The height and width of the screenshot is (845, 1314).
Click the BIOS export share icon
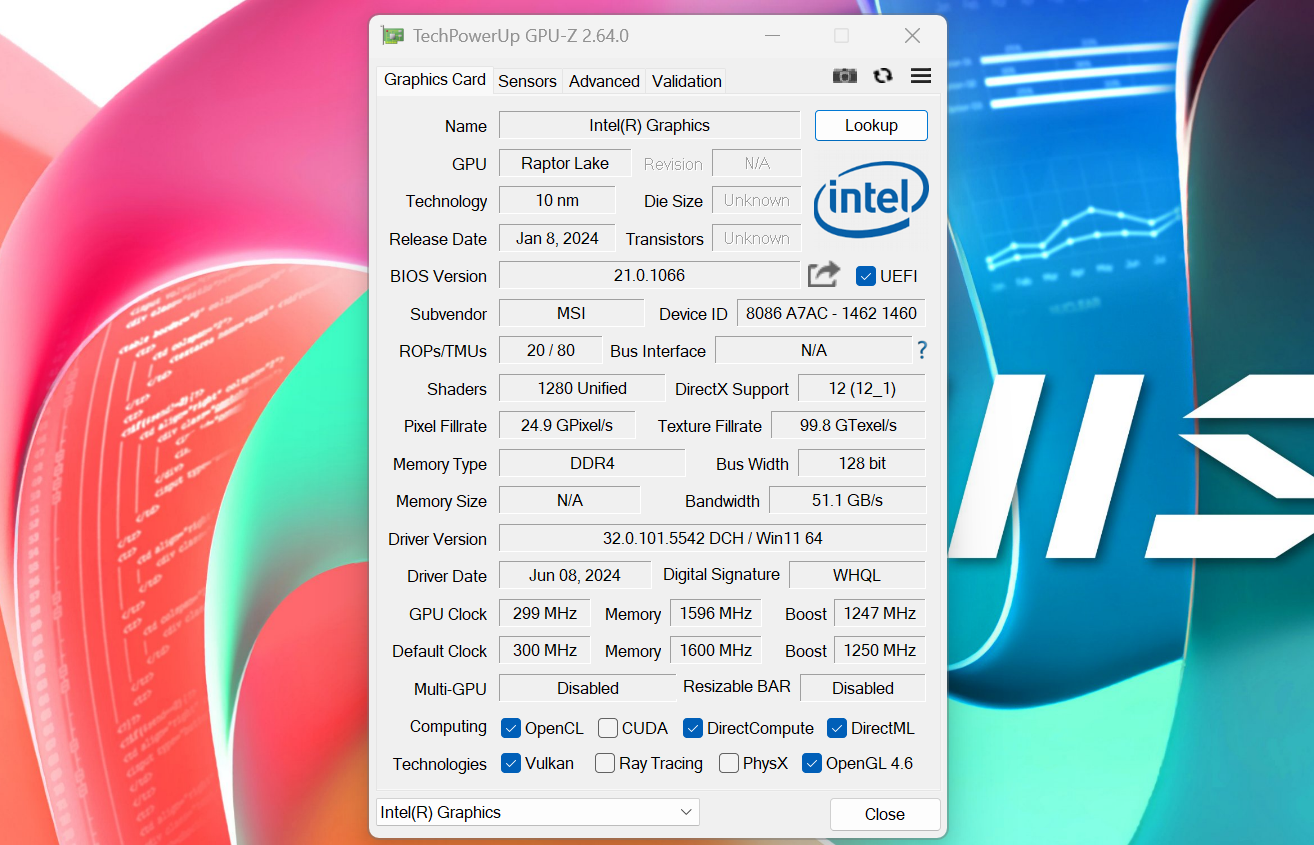pyautogui.click(x=824, y=274)
